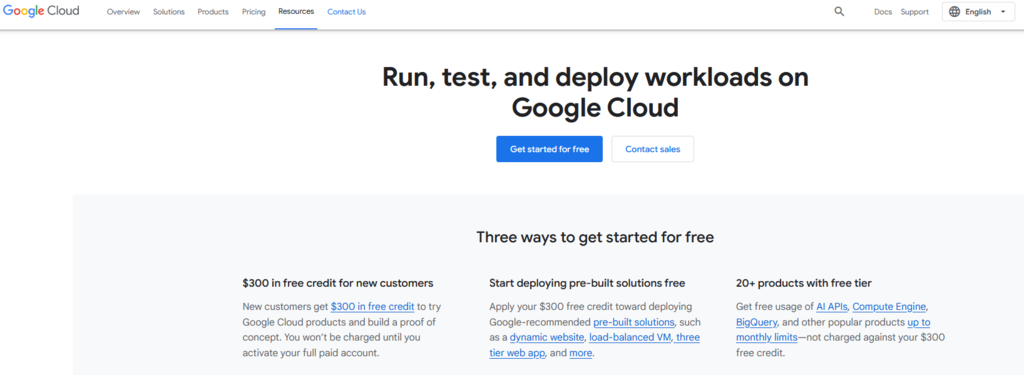
Task: Open the AI APIs link
Action: (831, 306)
